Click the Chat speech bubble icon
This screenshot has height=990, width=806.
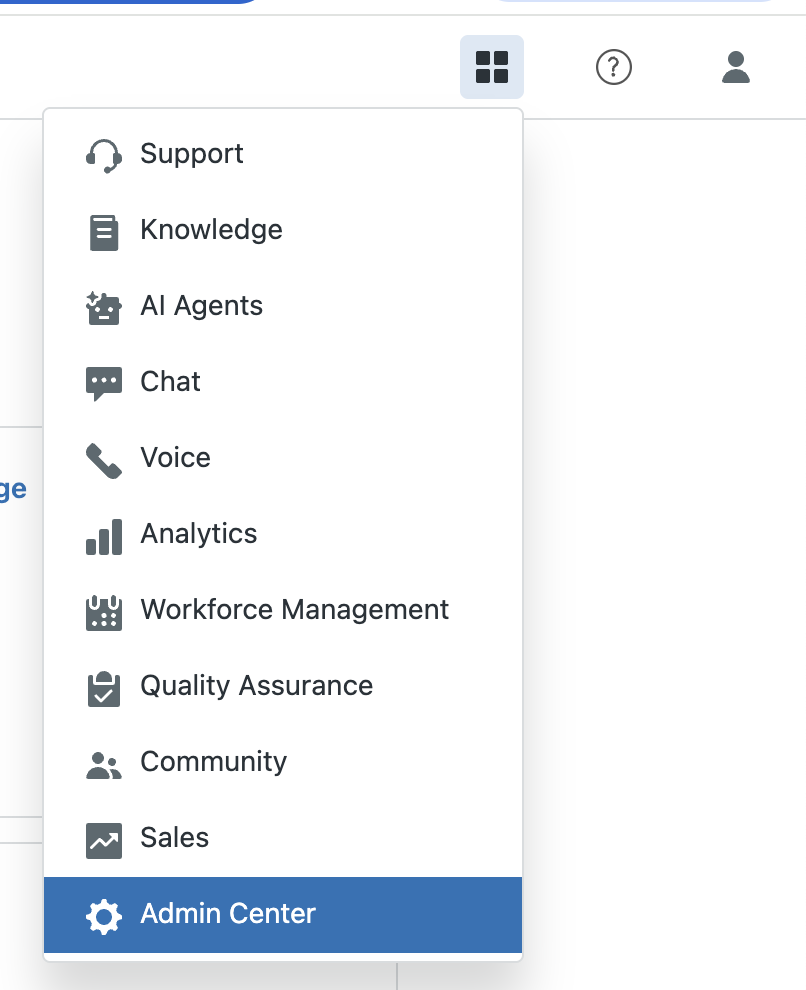103,381
